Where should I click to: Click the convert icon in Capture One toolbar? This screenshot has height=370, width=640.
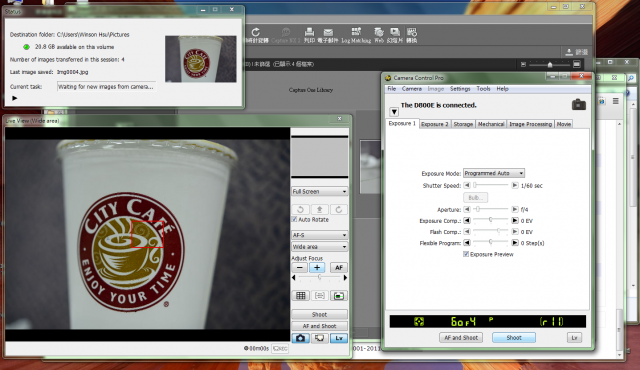[411, 32]
